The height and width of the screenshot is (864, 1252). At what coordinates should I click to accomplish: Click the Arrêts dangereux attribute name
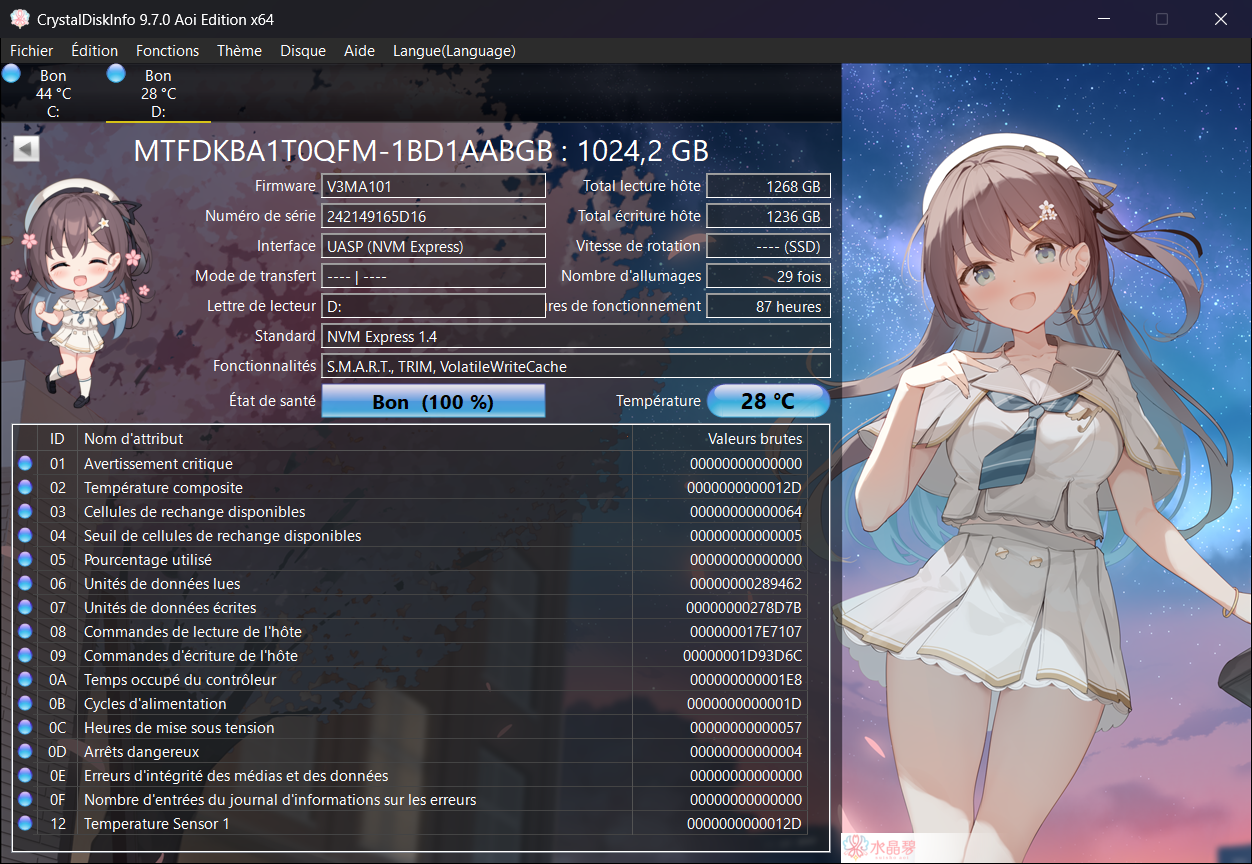coord(141,752)
